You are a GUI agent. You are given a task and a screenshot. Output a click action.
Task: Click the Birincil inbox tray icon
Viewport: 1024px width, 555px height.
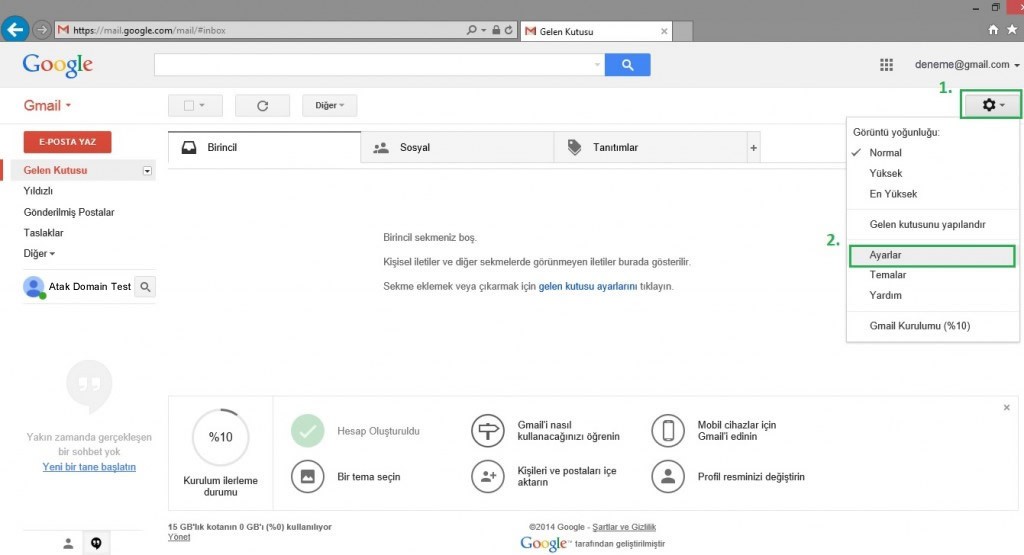189,148
